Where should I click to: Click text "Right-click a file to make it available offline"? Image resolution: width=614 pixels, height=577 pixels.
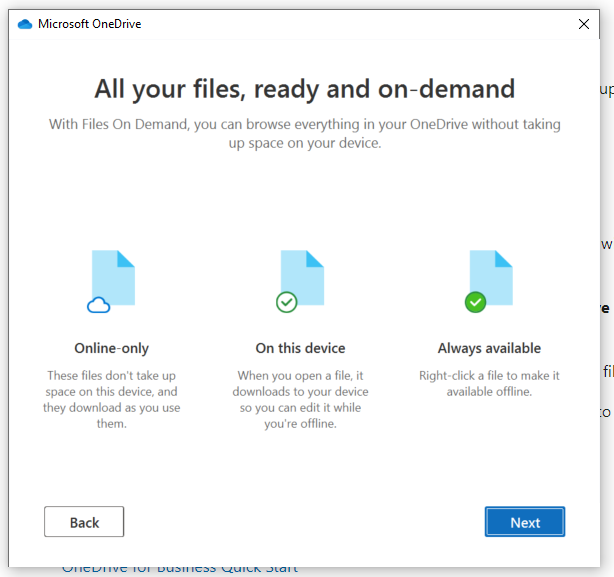point(489,383)
